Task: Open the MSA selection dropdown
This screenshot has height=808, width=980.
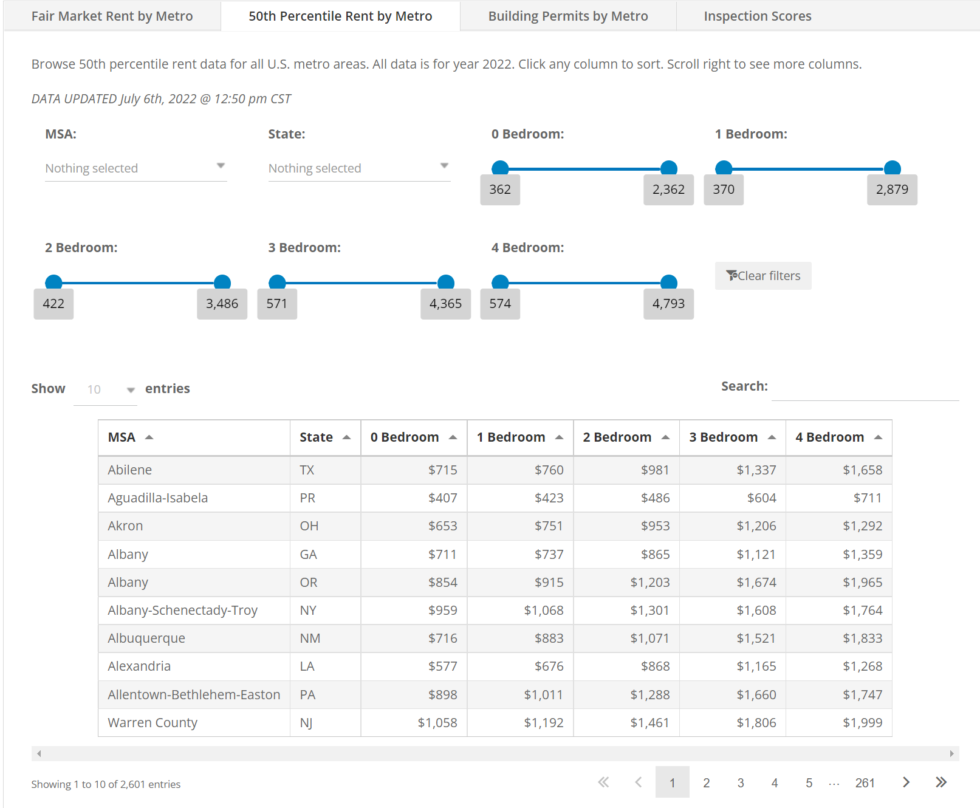Action: (135, 167)
